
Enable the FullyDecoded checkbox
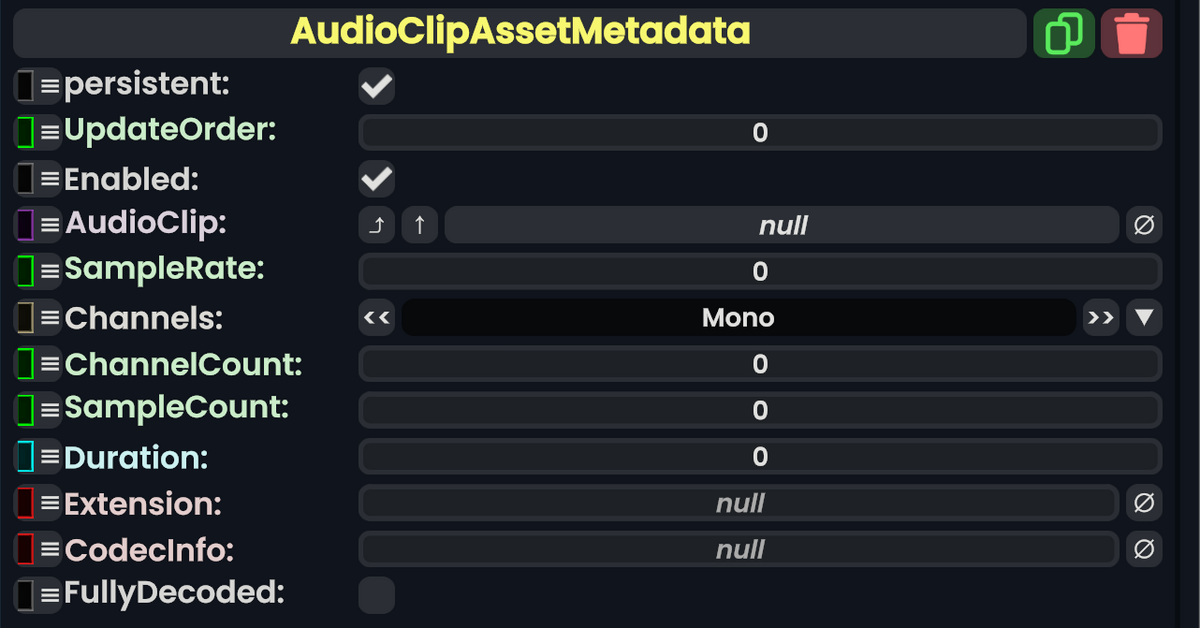tap(376, 595)
